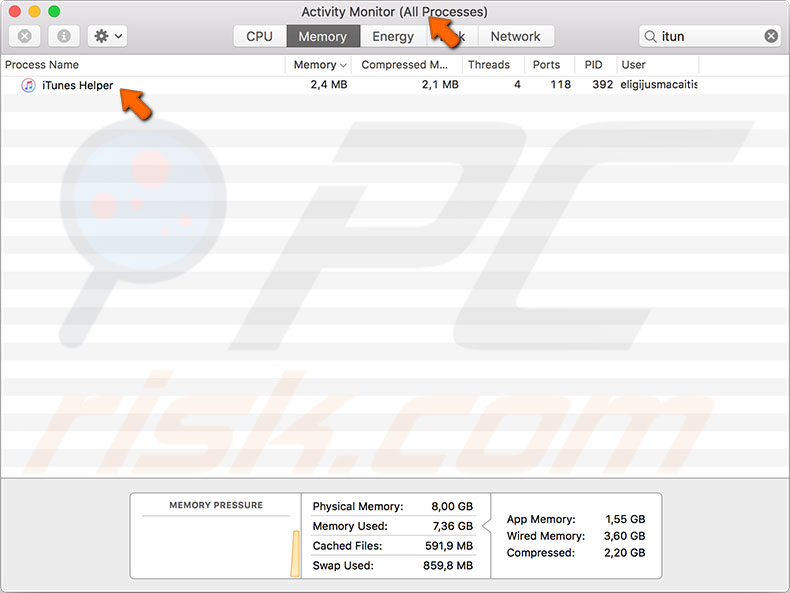The width and height of the screenshot is (790, 593).
Task: Sort by PID column header
Action: click(594, 65)
